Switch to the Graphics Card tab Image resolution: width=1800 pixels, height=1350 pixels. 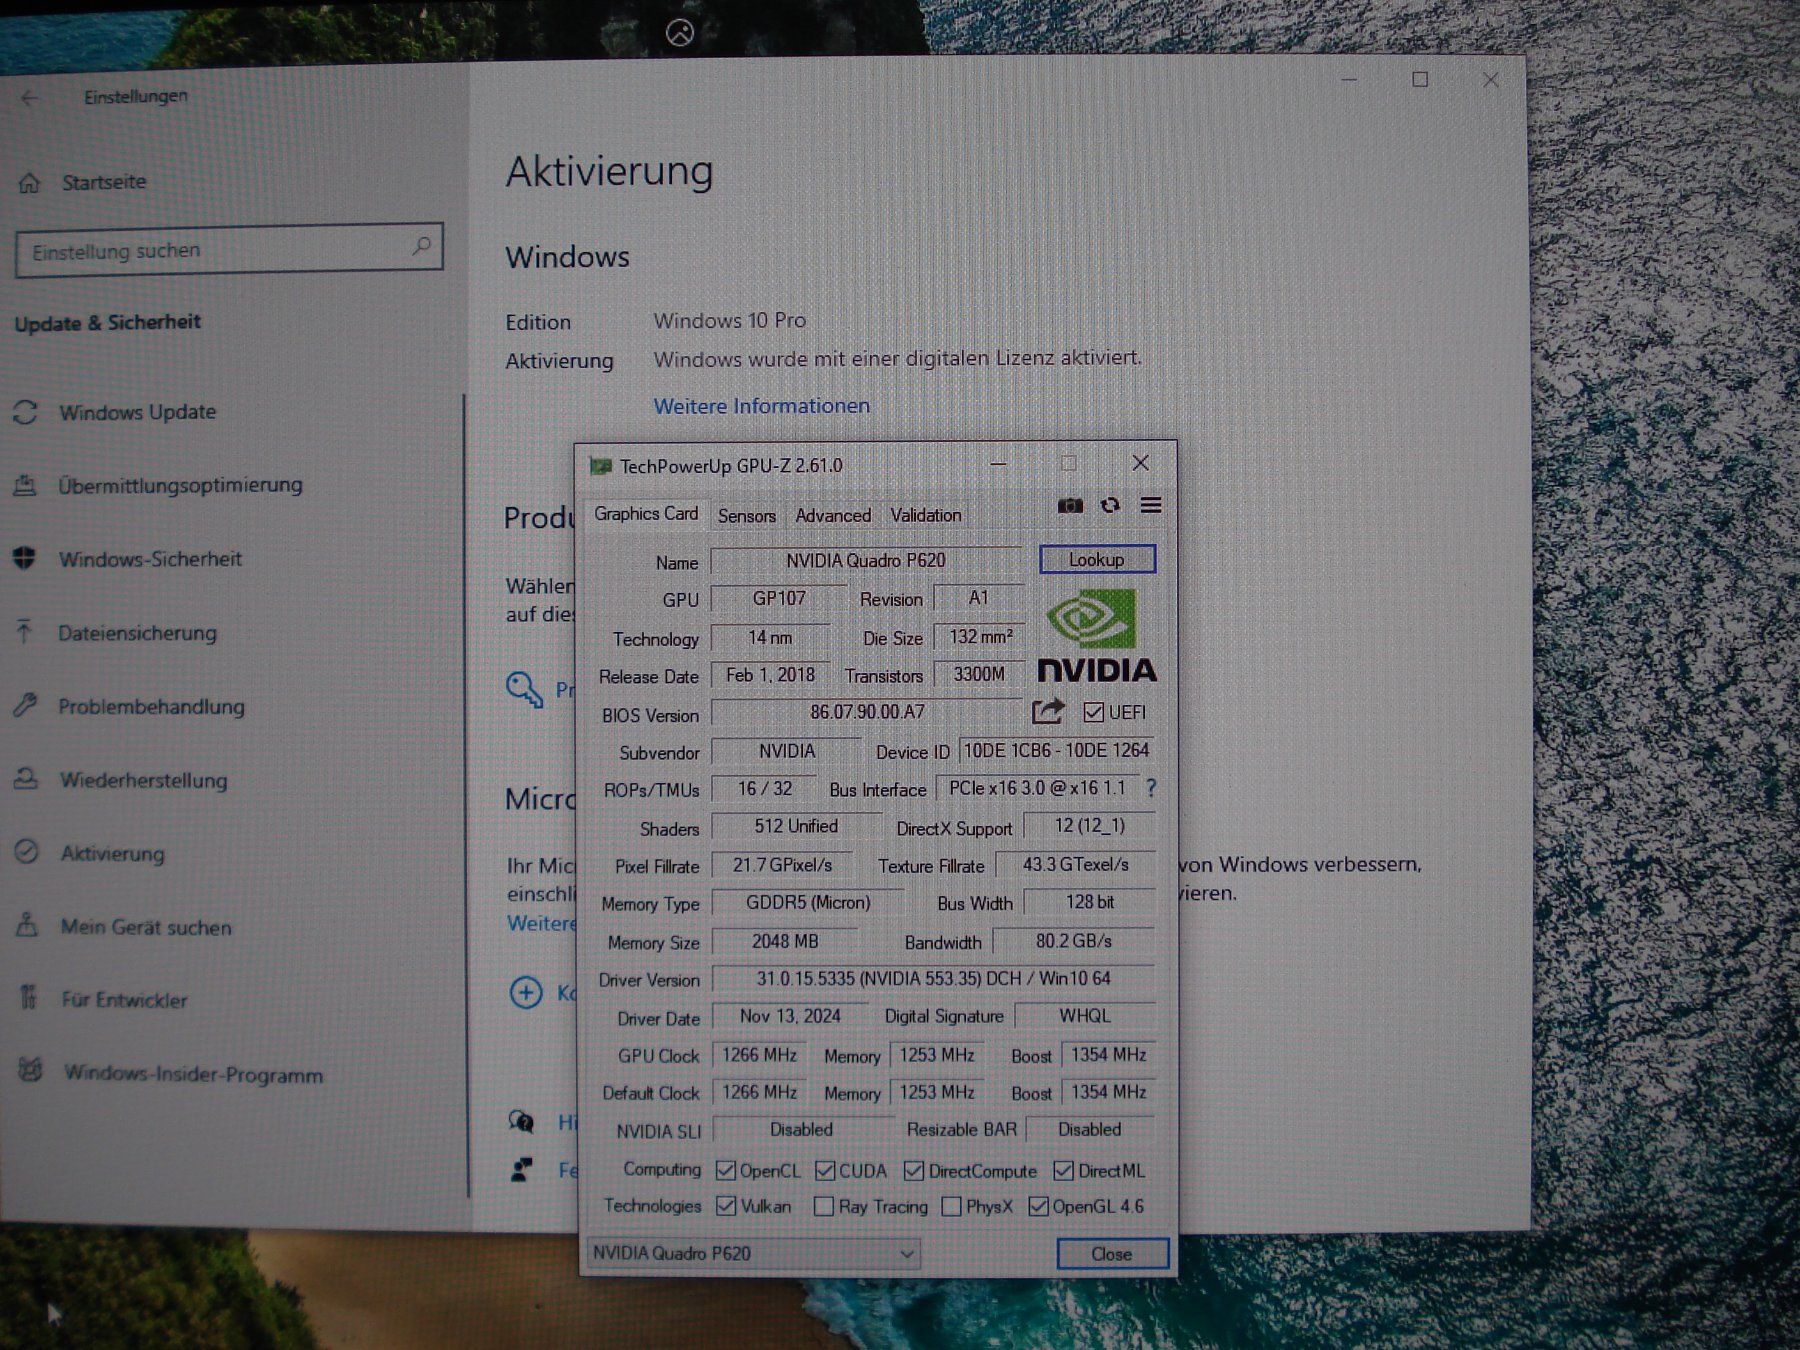646,514
